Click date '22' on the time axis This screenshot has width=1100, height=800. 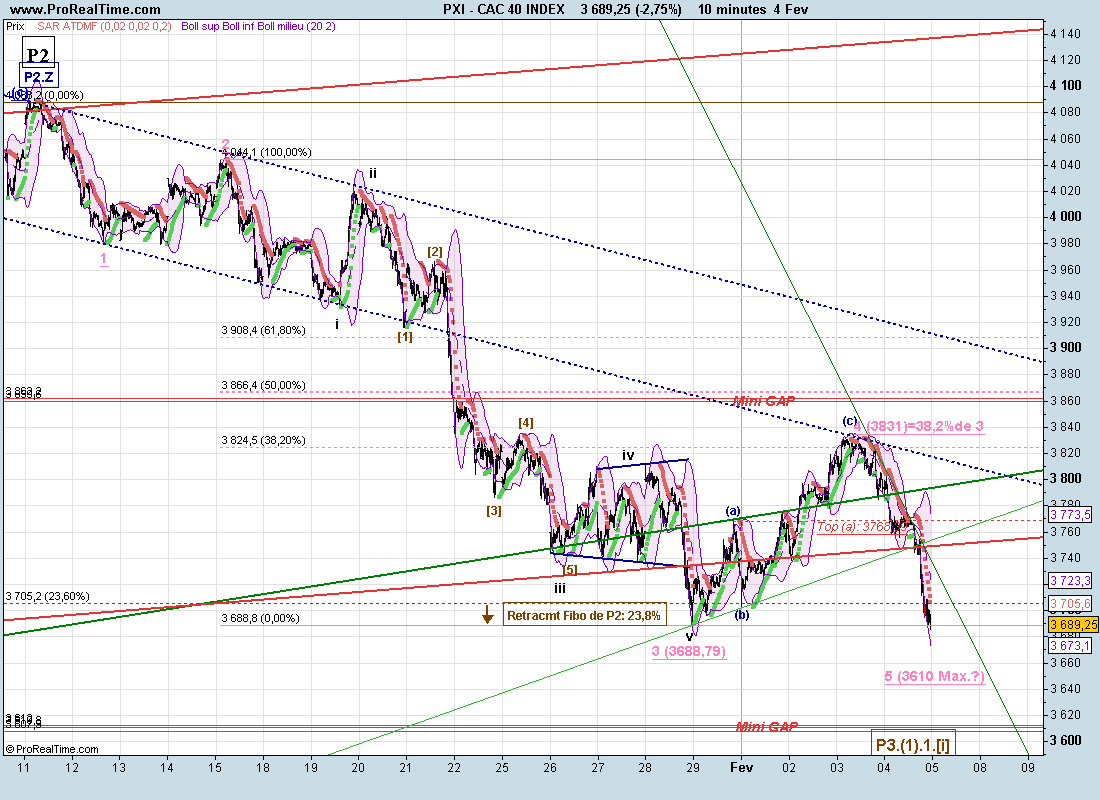coord(454,768)
